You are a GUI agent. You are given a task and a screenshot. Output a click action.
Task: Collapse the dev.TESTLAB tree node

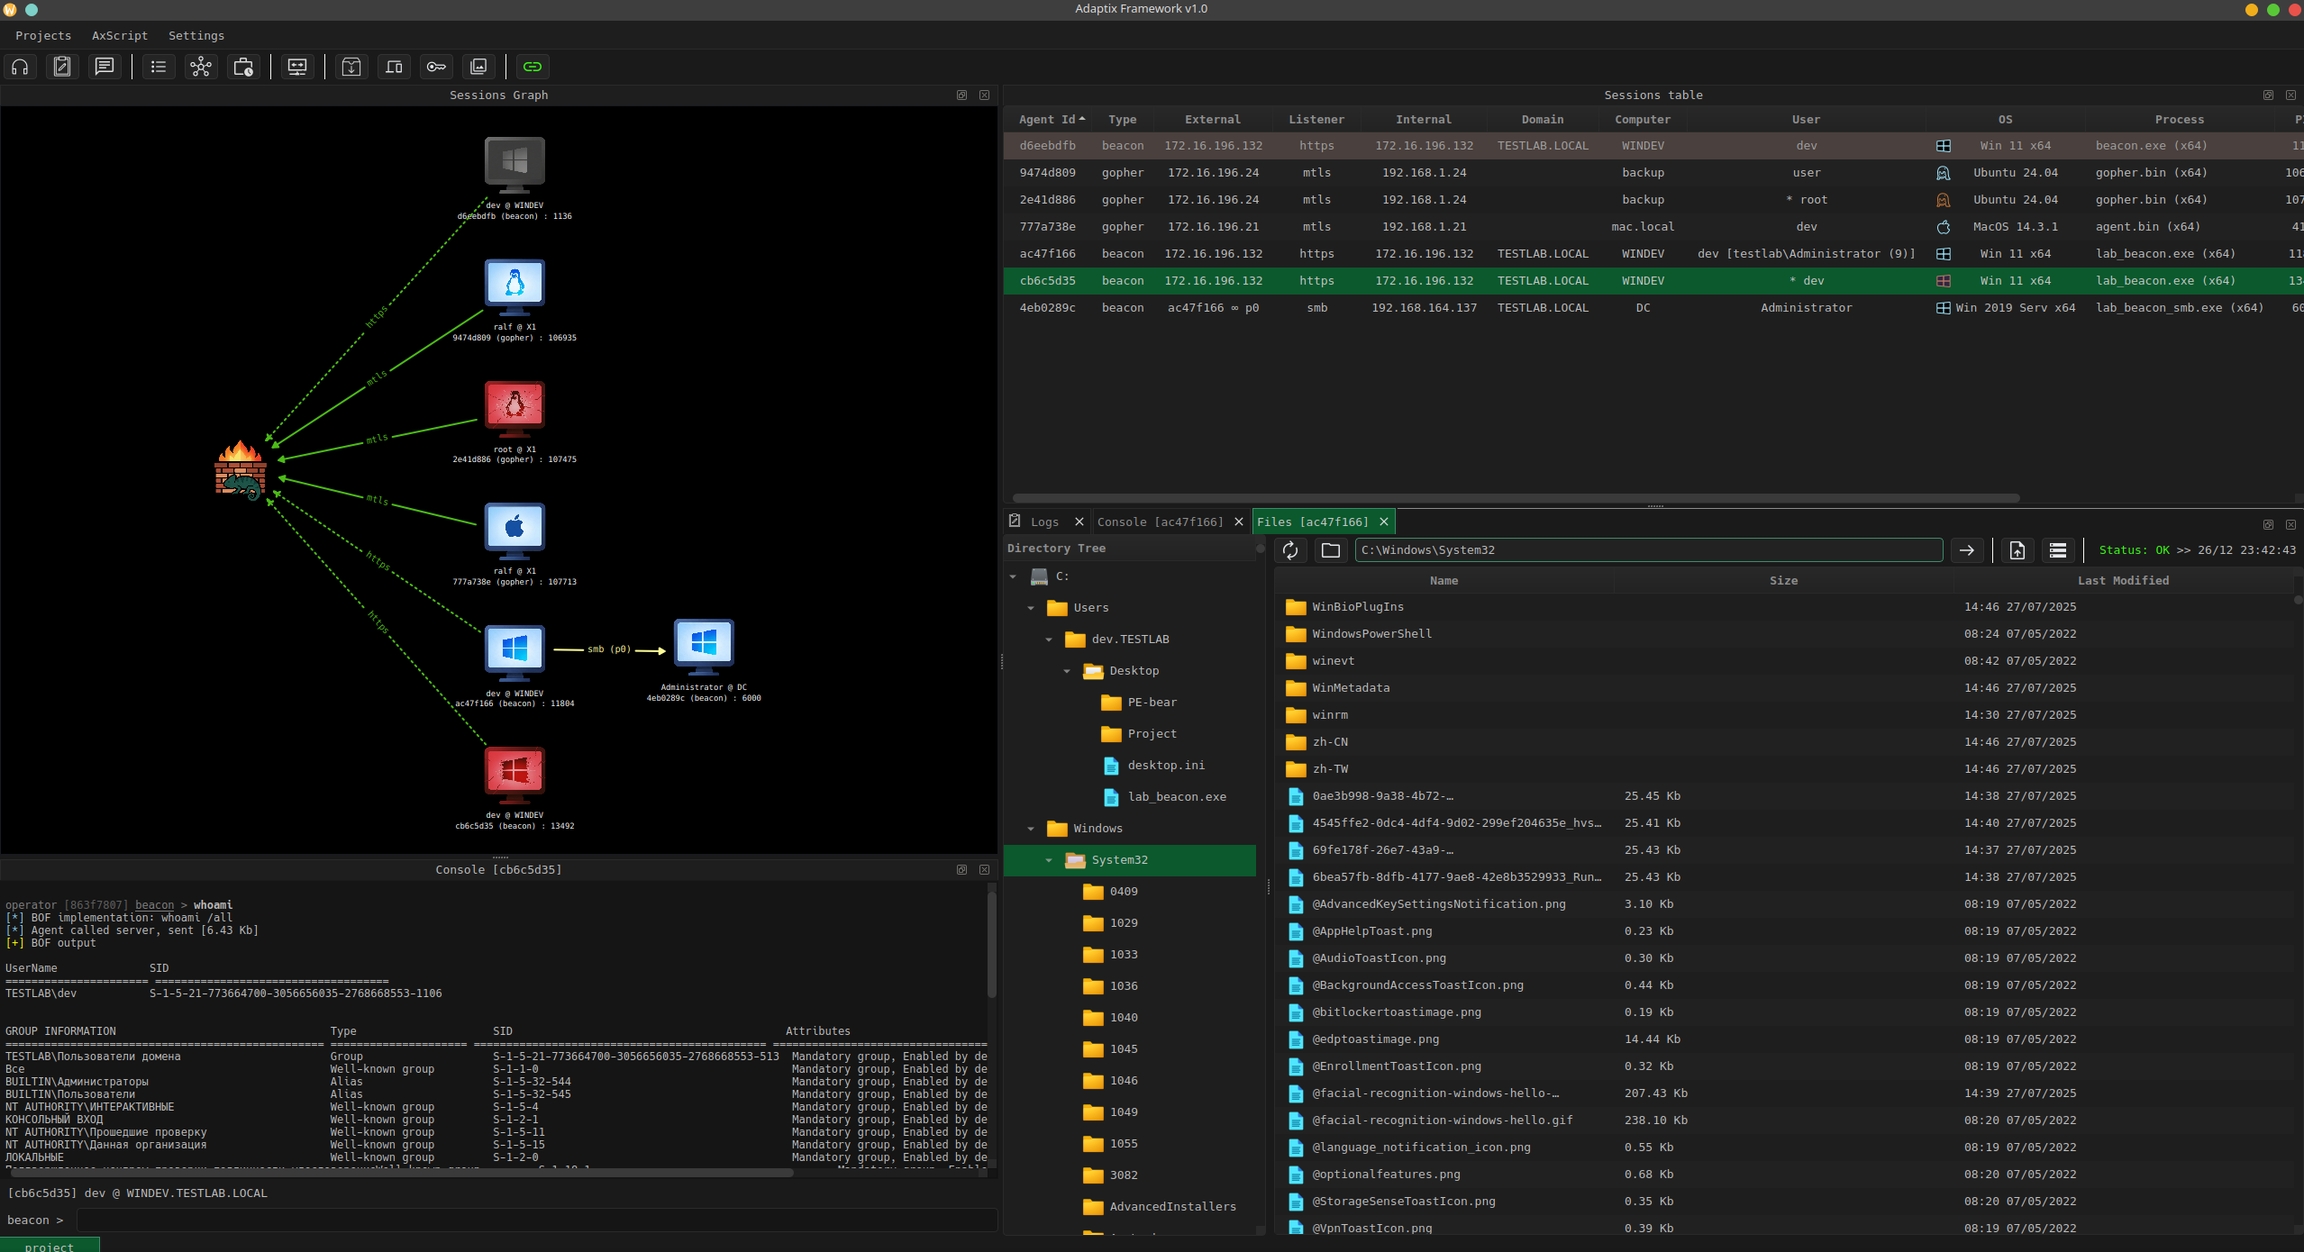pos(1050,639)
